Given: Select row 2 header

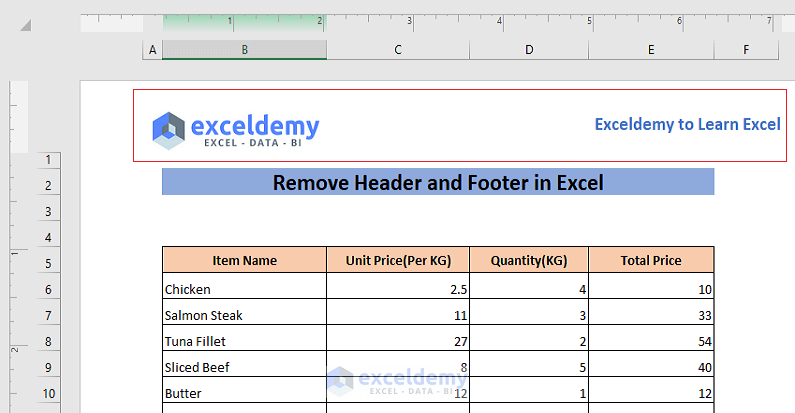Looking at the screenshot, I should (x=47, y=186).
